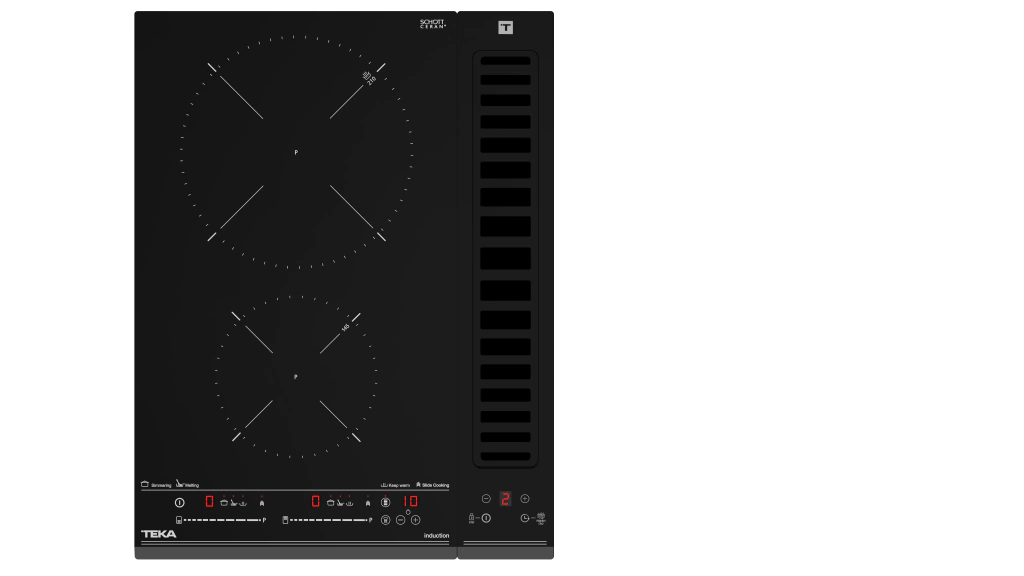This screenshot has width=1024, height=576.
Task: Select simmering pot icon for left zone
Action: (223, 502)
